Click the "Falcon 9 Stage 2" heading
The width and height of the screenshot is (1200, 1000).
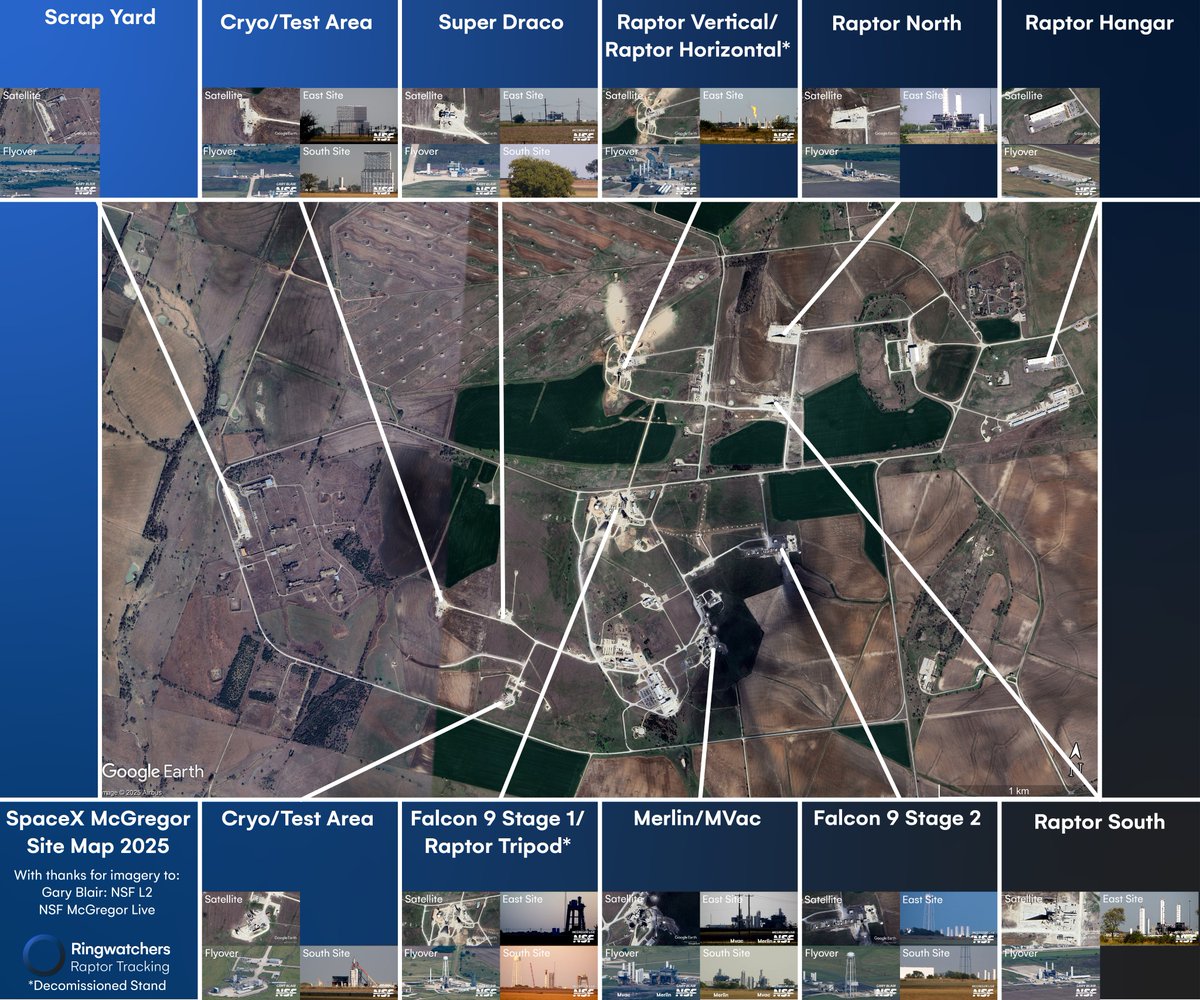click(x=897, y=819)
